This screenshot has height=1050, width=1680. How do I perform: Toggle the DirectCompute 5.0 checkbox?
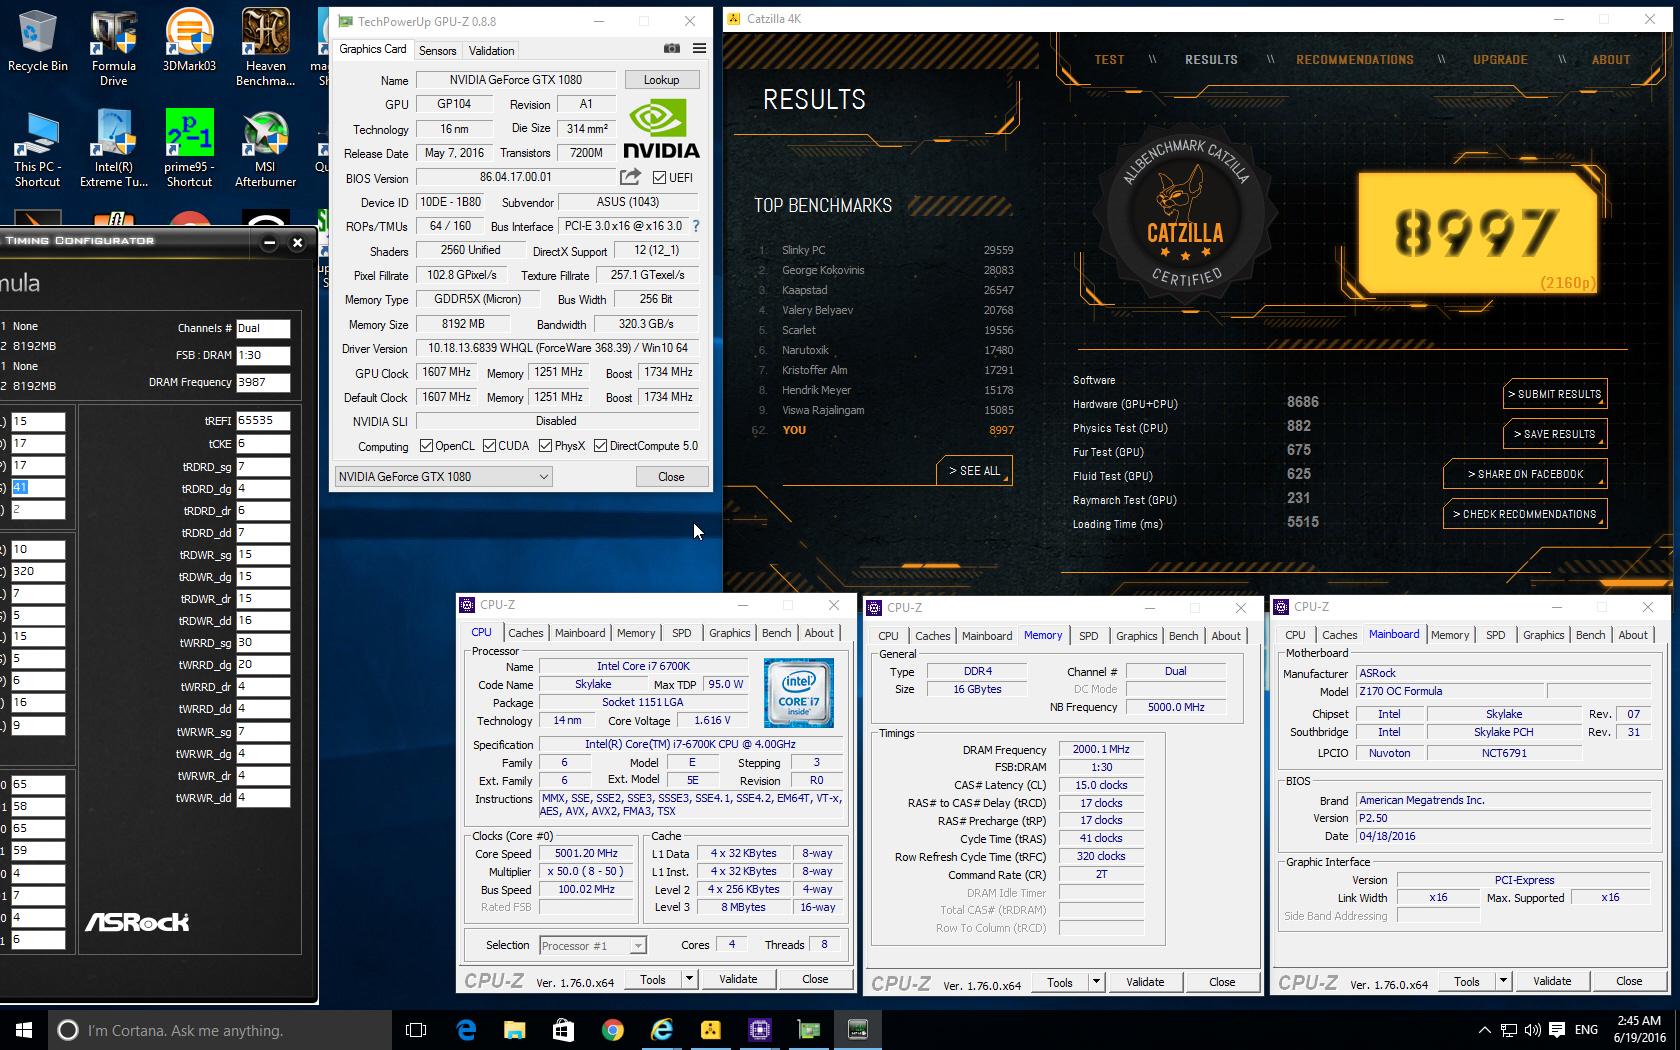pyautogui.click(x=600, y=446)
